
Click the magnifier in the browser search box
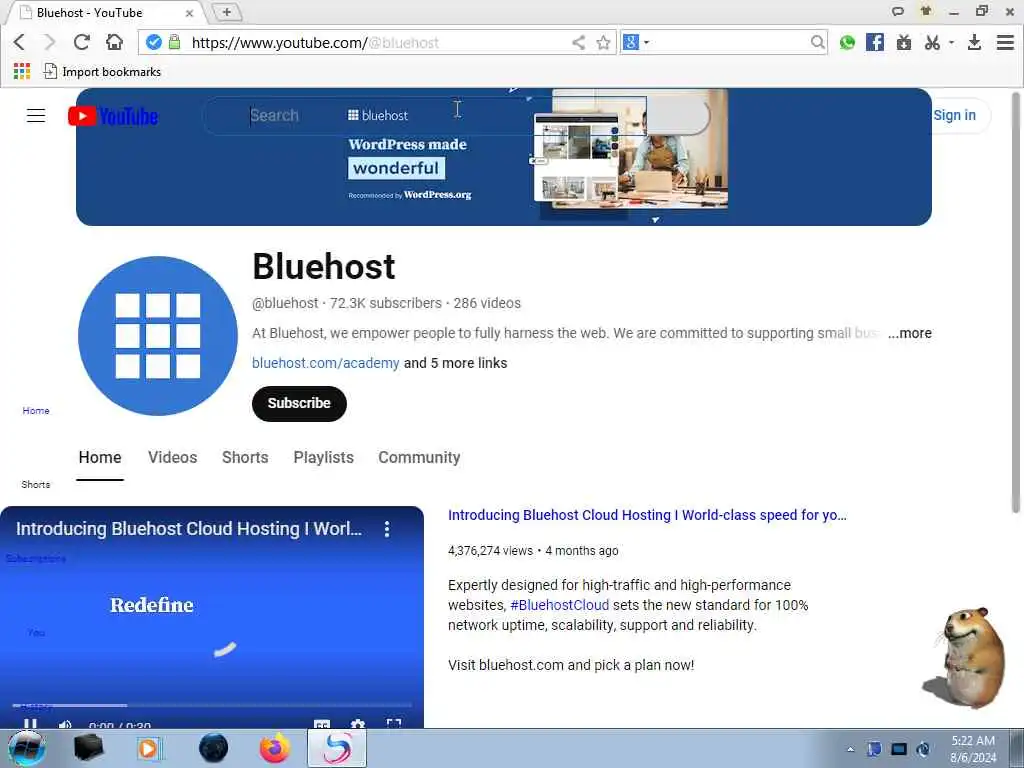[x=817, y=42]
